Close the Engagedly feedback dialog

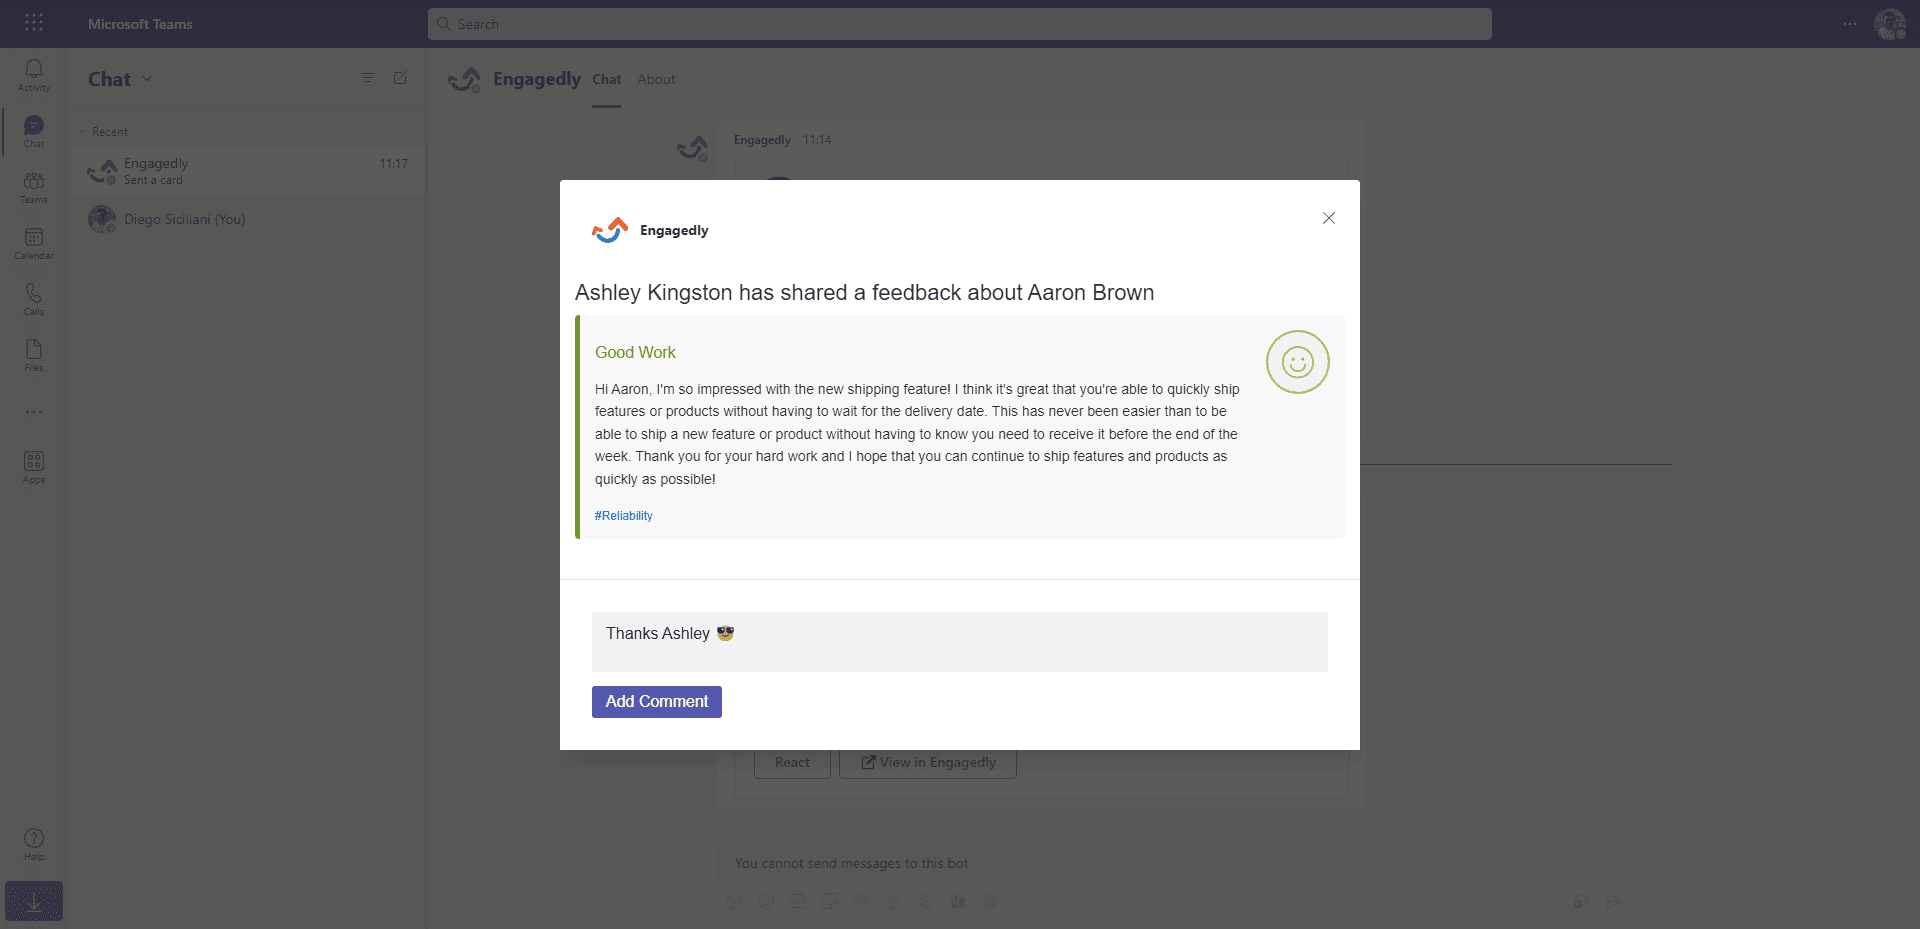click(x=1329, y=218)
